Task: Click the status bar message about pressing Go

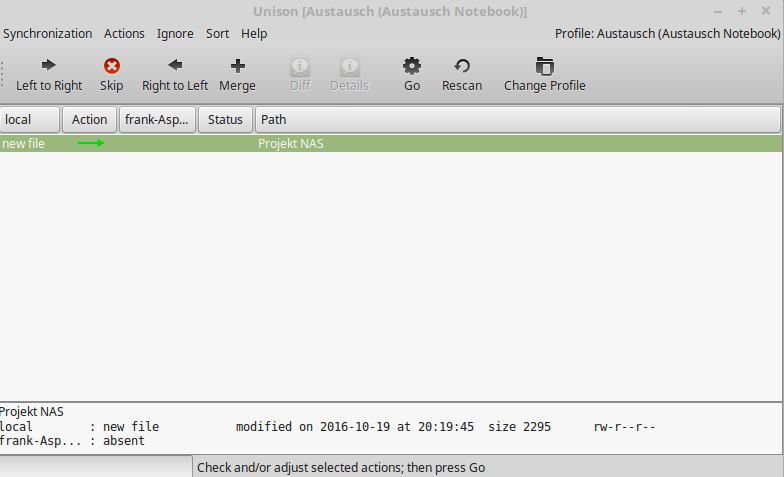Action: pyautogui.click(x=341, y=468)
